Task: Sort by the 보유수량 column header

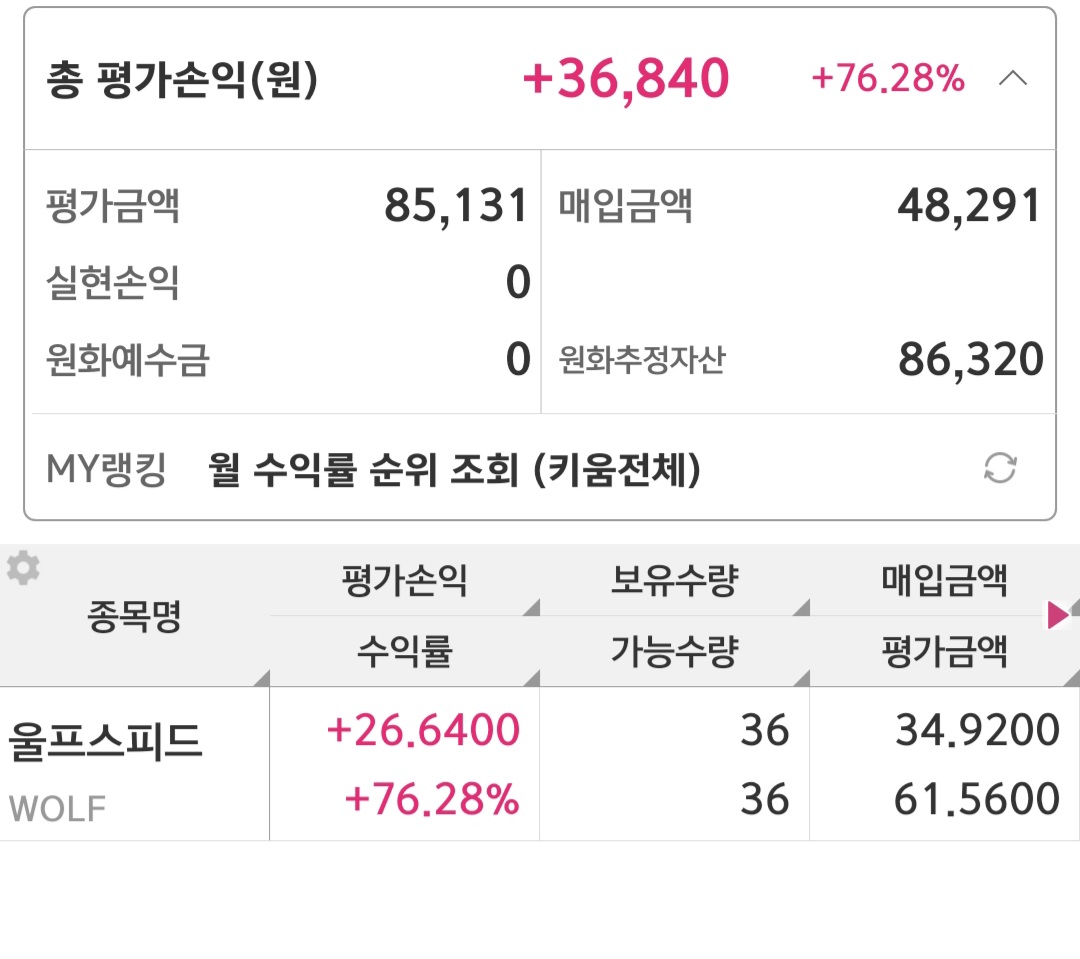Action: click(x=674, y=581)
